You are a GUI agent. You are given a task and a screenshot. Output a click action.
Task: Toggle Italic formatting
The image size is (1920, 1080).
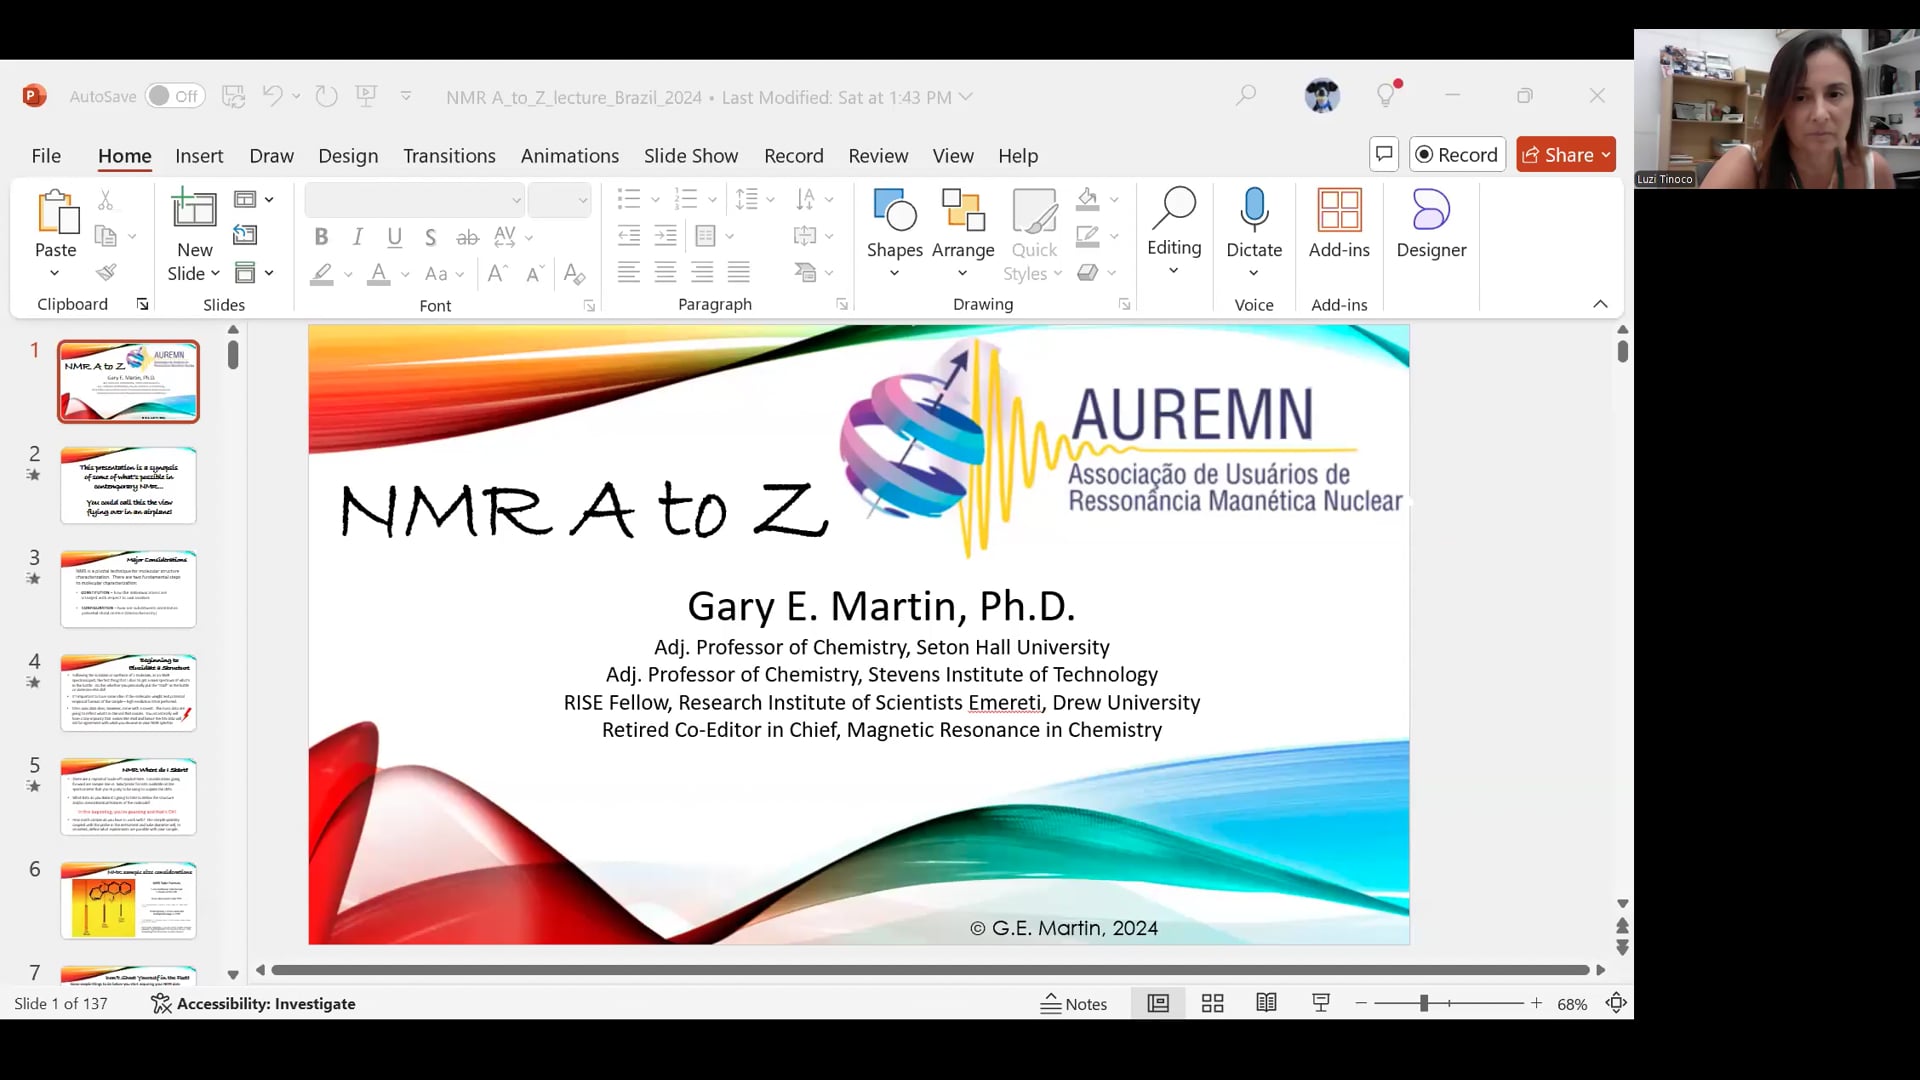tap(358, 237)
